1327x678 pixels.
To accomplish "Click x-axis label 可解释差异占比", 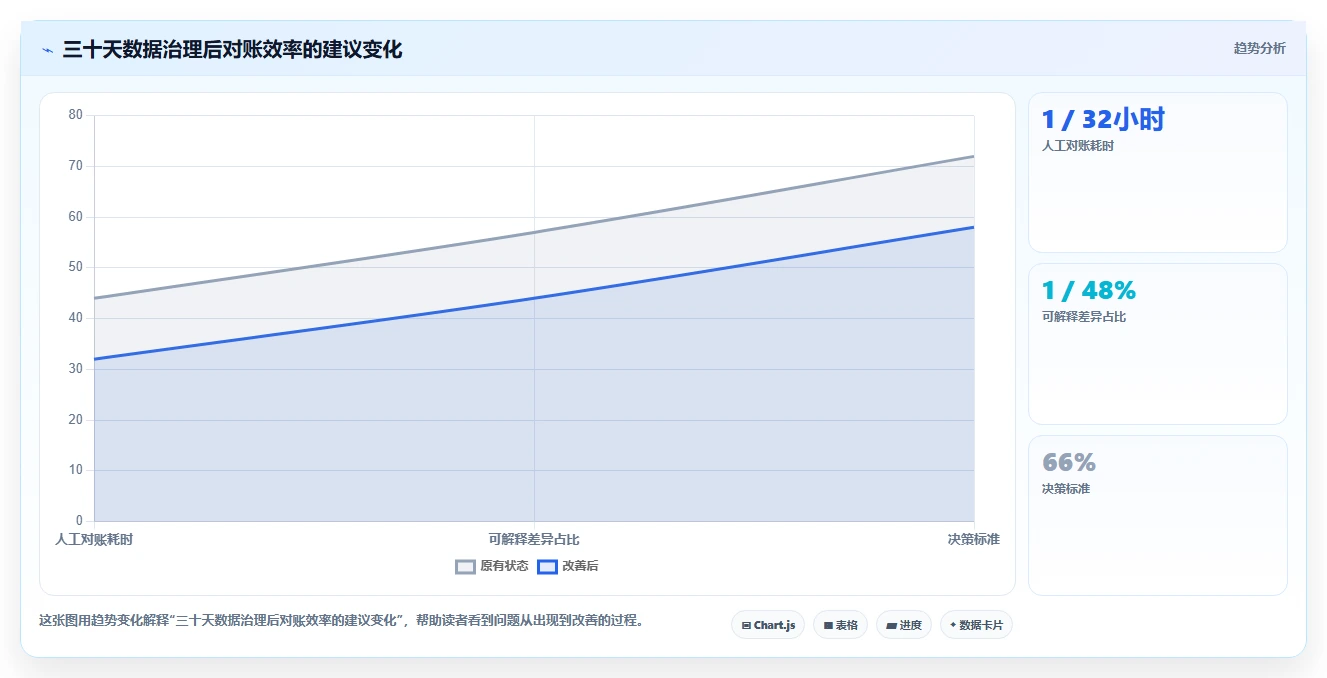I will pyautogui.click(x=534, y=539).
